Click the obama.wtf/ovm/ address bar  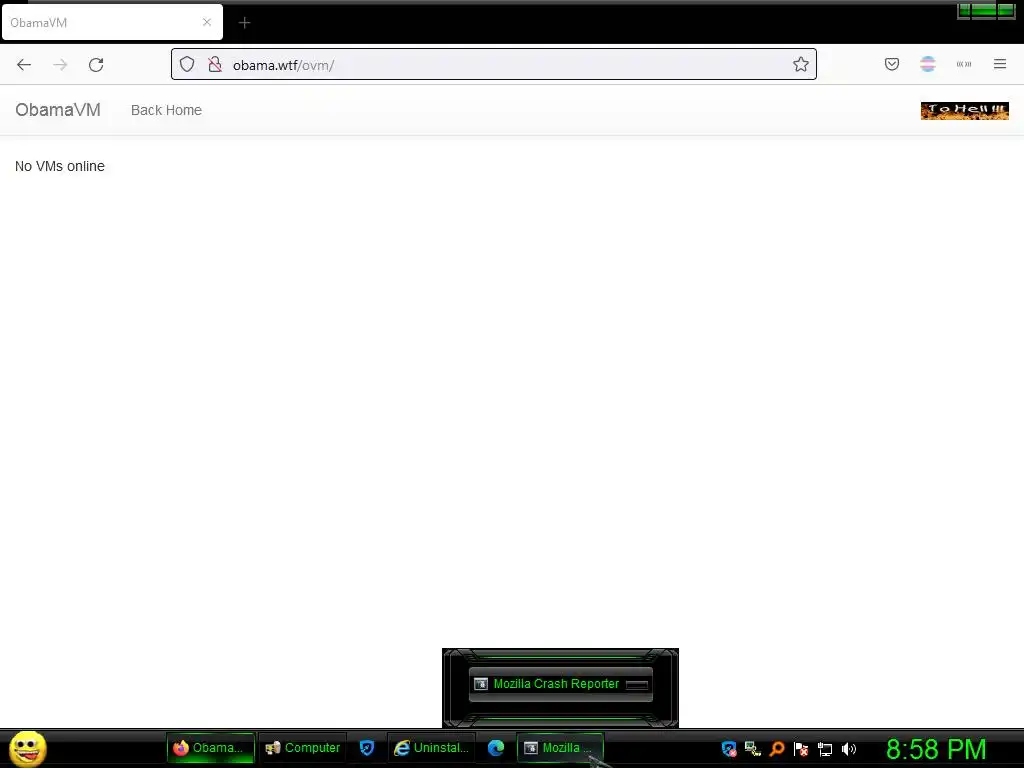click(494, 64)
